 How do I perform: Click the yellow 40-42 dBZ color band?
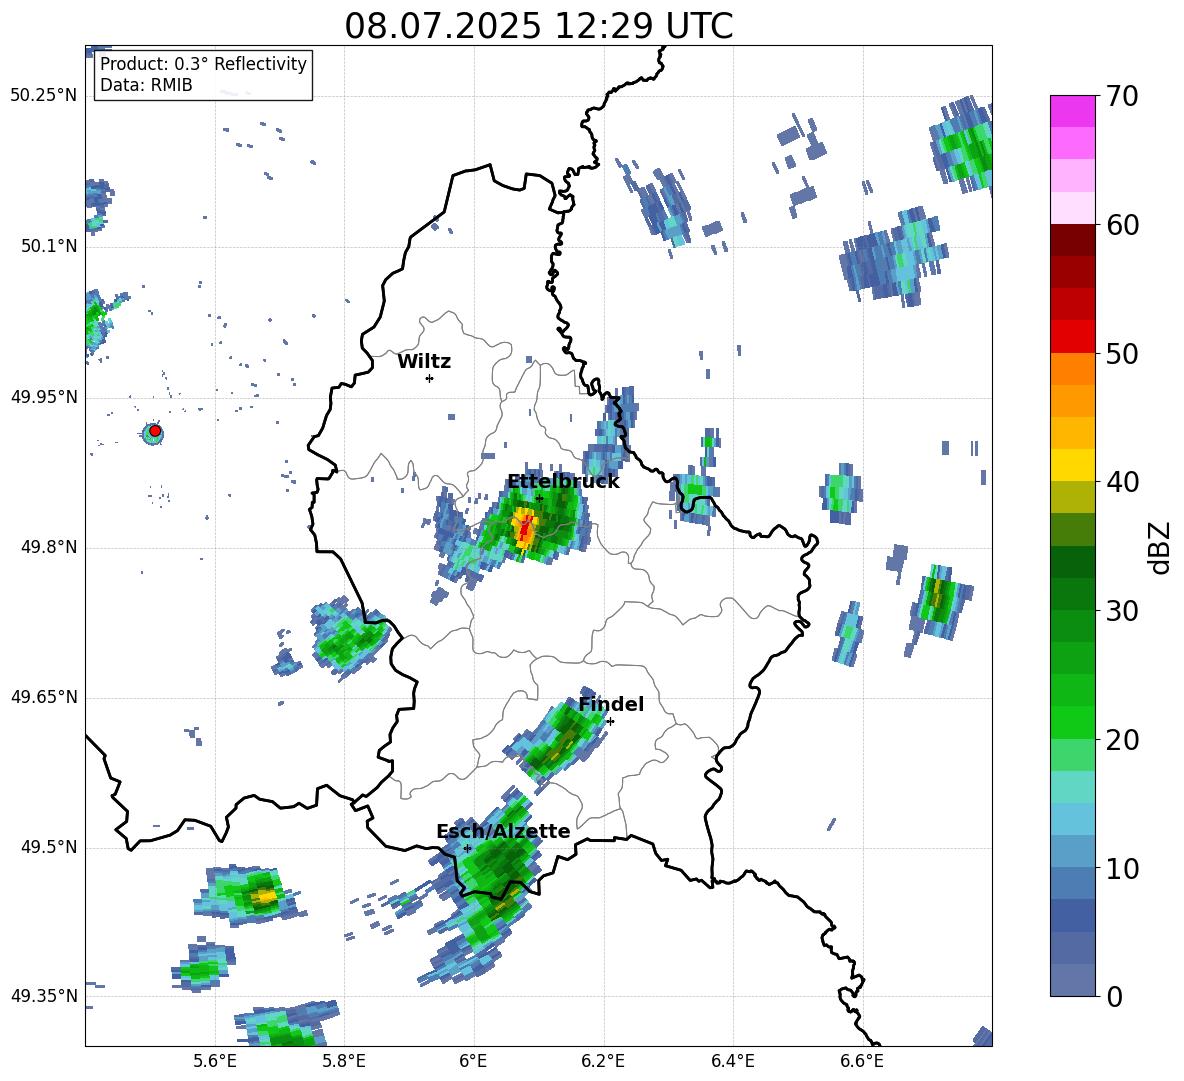[1072, 465]
